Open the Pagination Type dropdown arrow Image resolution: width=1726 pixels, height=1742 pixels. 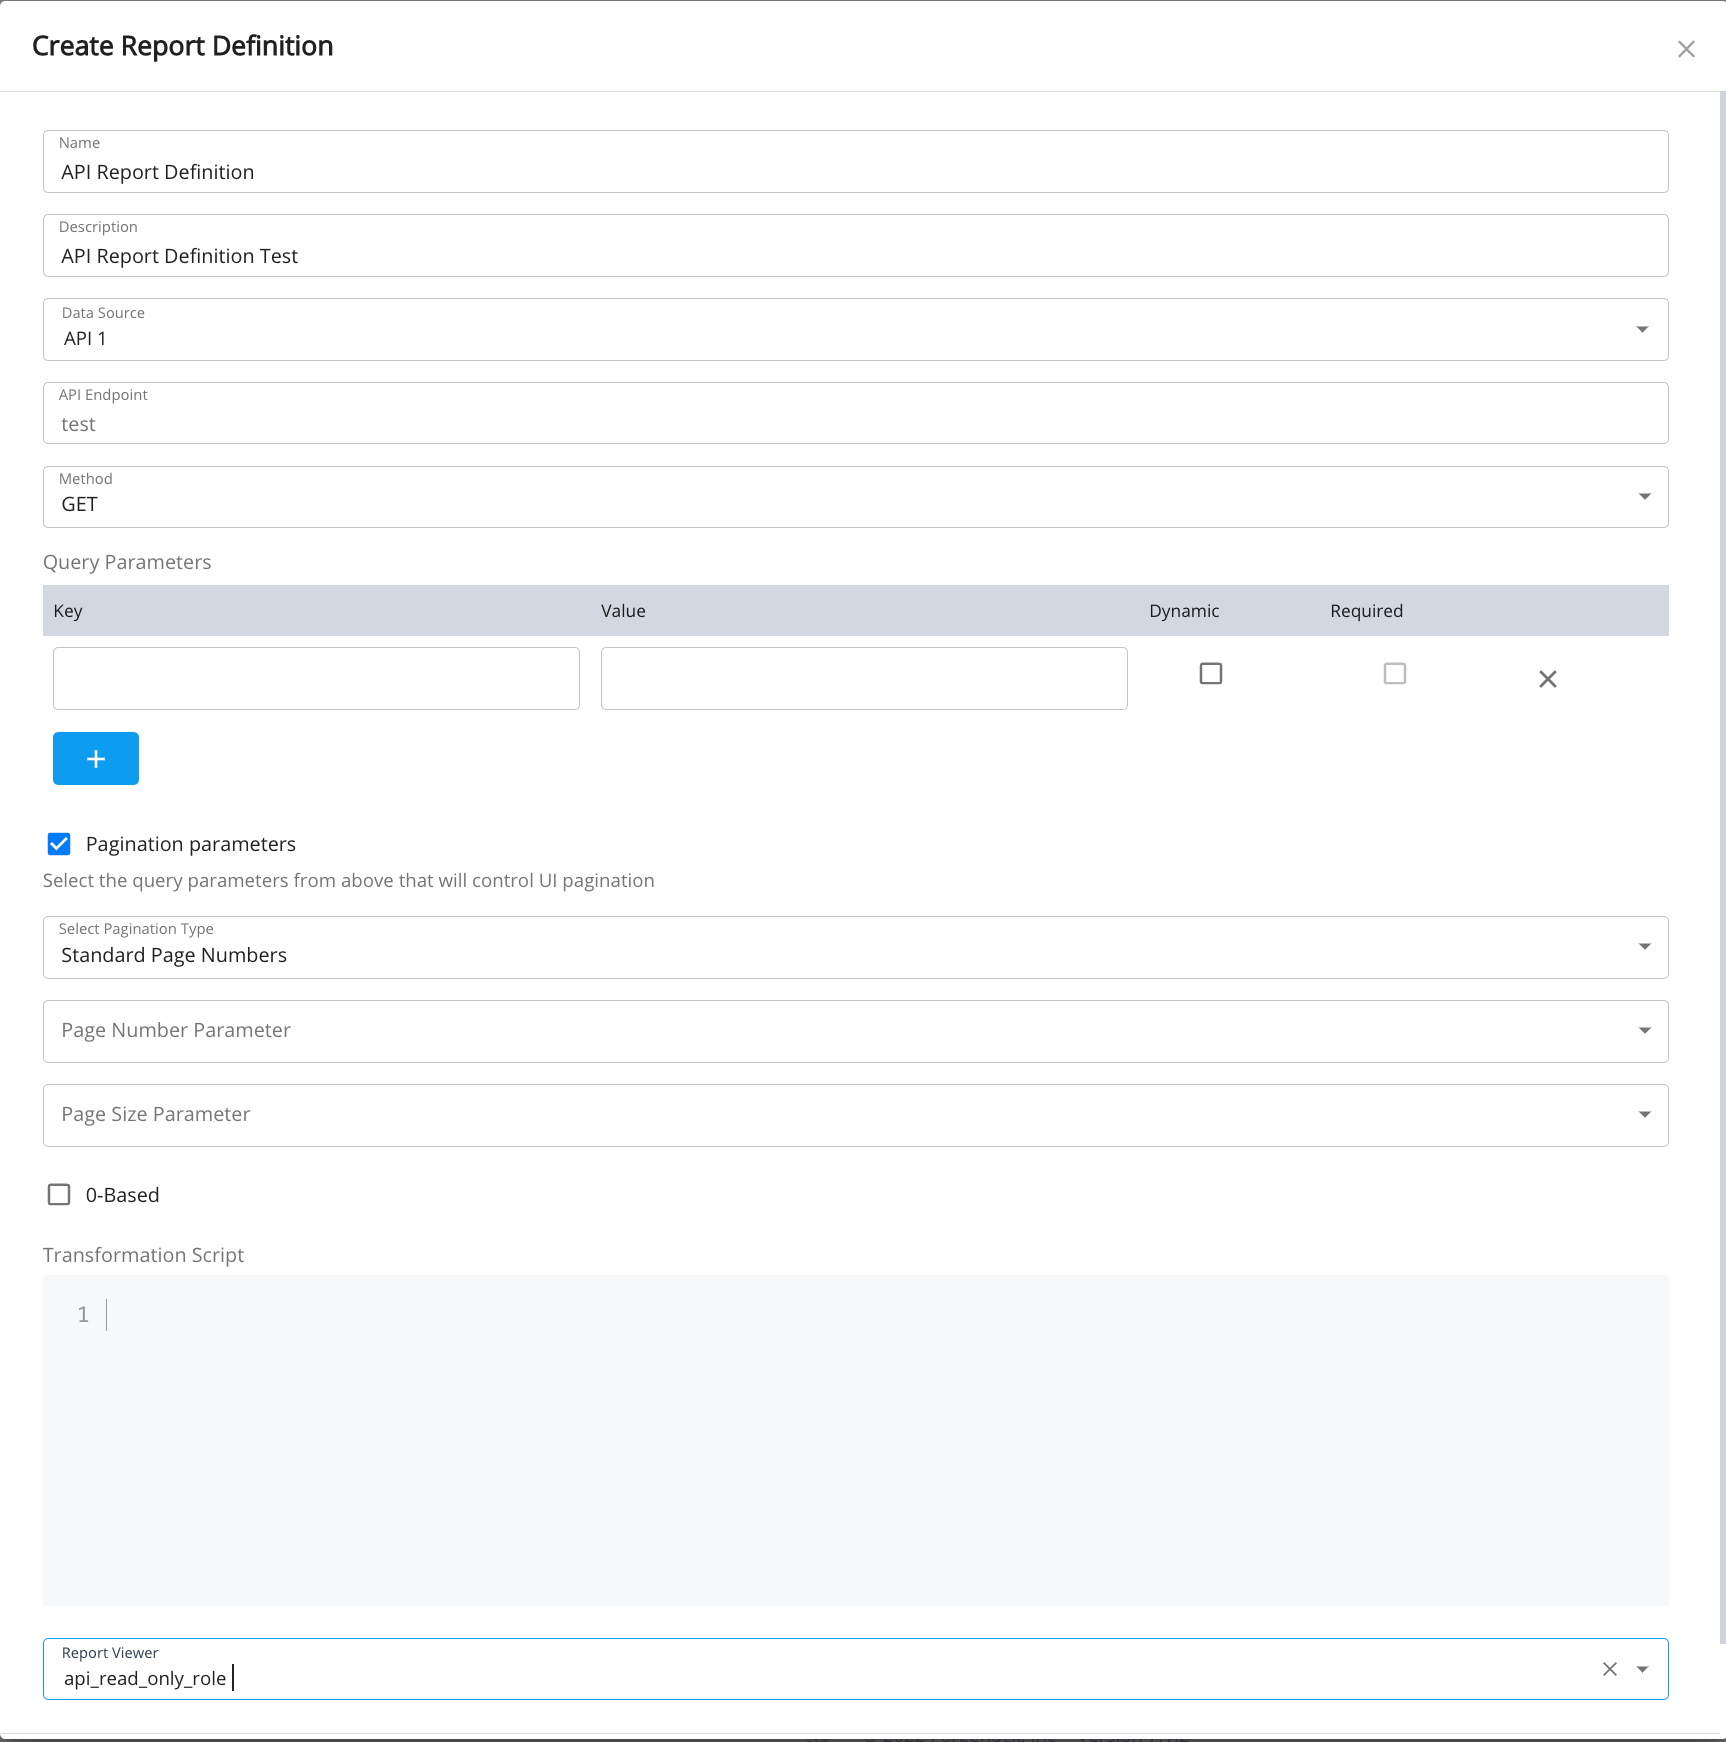pyautogui.click(x=1643, y=946)
